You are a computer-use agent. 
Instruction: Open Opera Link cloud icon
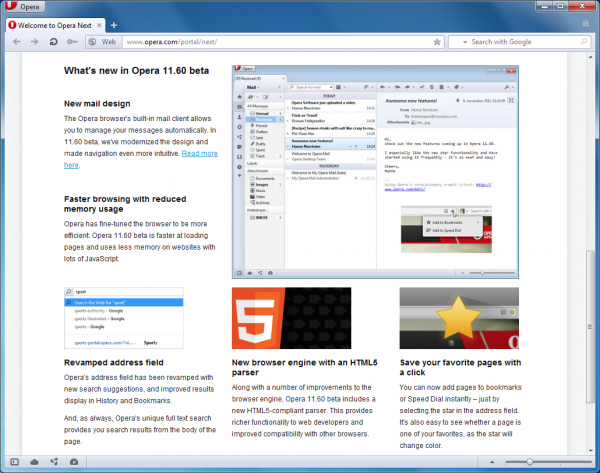(34, 462)
